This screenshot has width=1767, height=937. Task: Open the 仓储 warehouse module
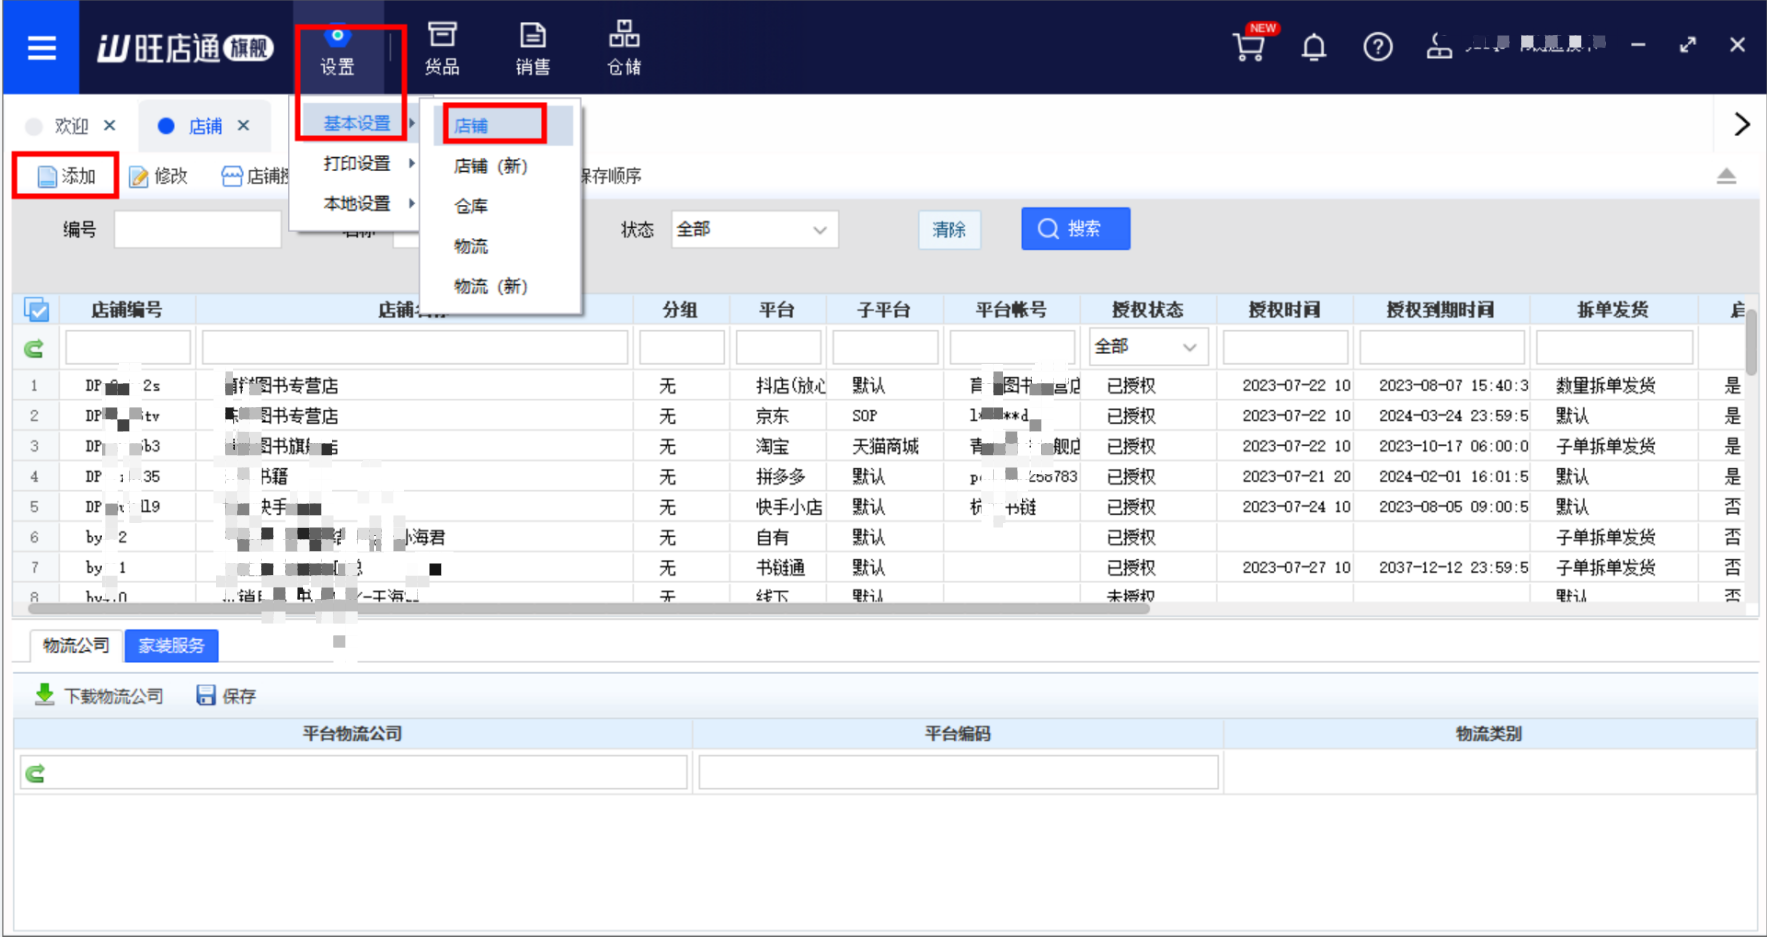(624, 49)
